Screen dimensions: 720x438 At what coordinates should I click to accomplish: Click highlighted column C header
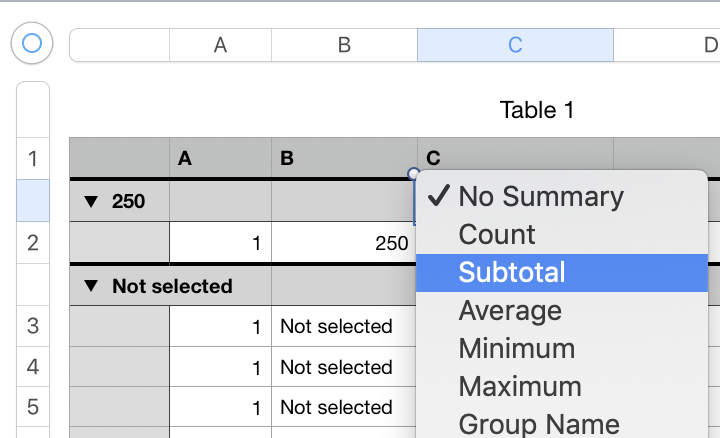click(515, 45)
